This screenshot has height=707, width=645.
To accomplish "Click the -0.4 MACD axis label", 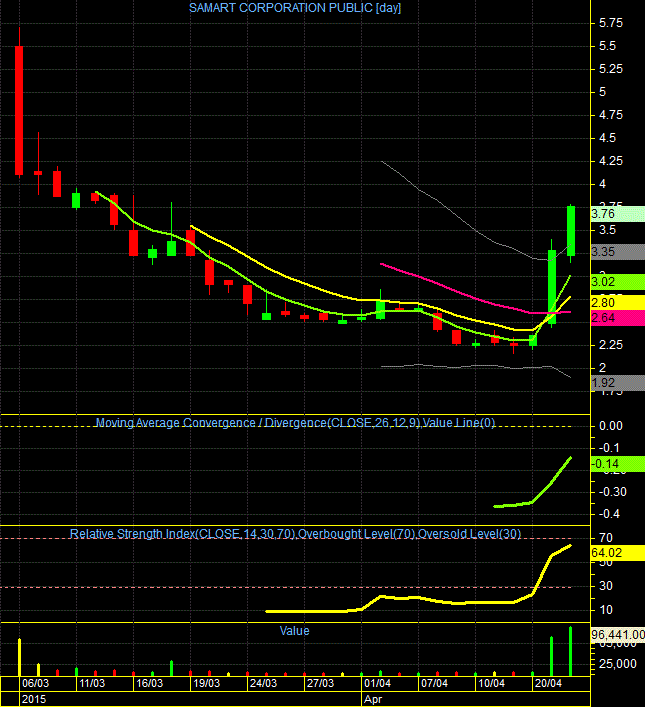I will coord(608,514).
